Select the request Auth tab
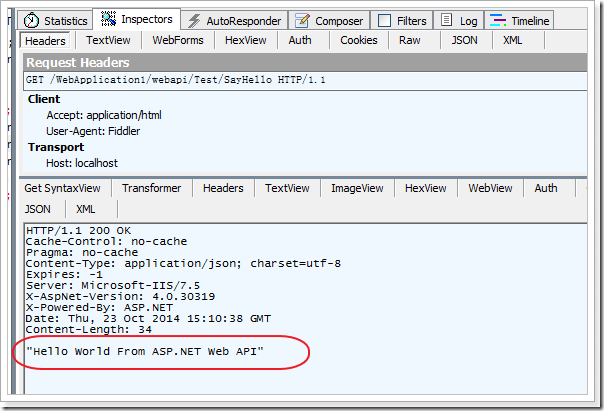The height and width of the screenshot is (411, 604). point(300,40)
